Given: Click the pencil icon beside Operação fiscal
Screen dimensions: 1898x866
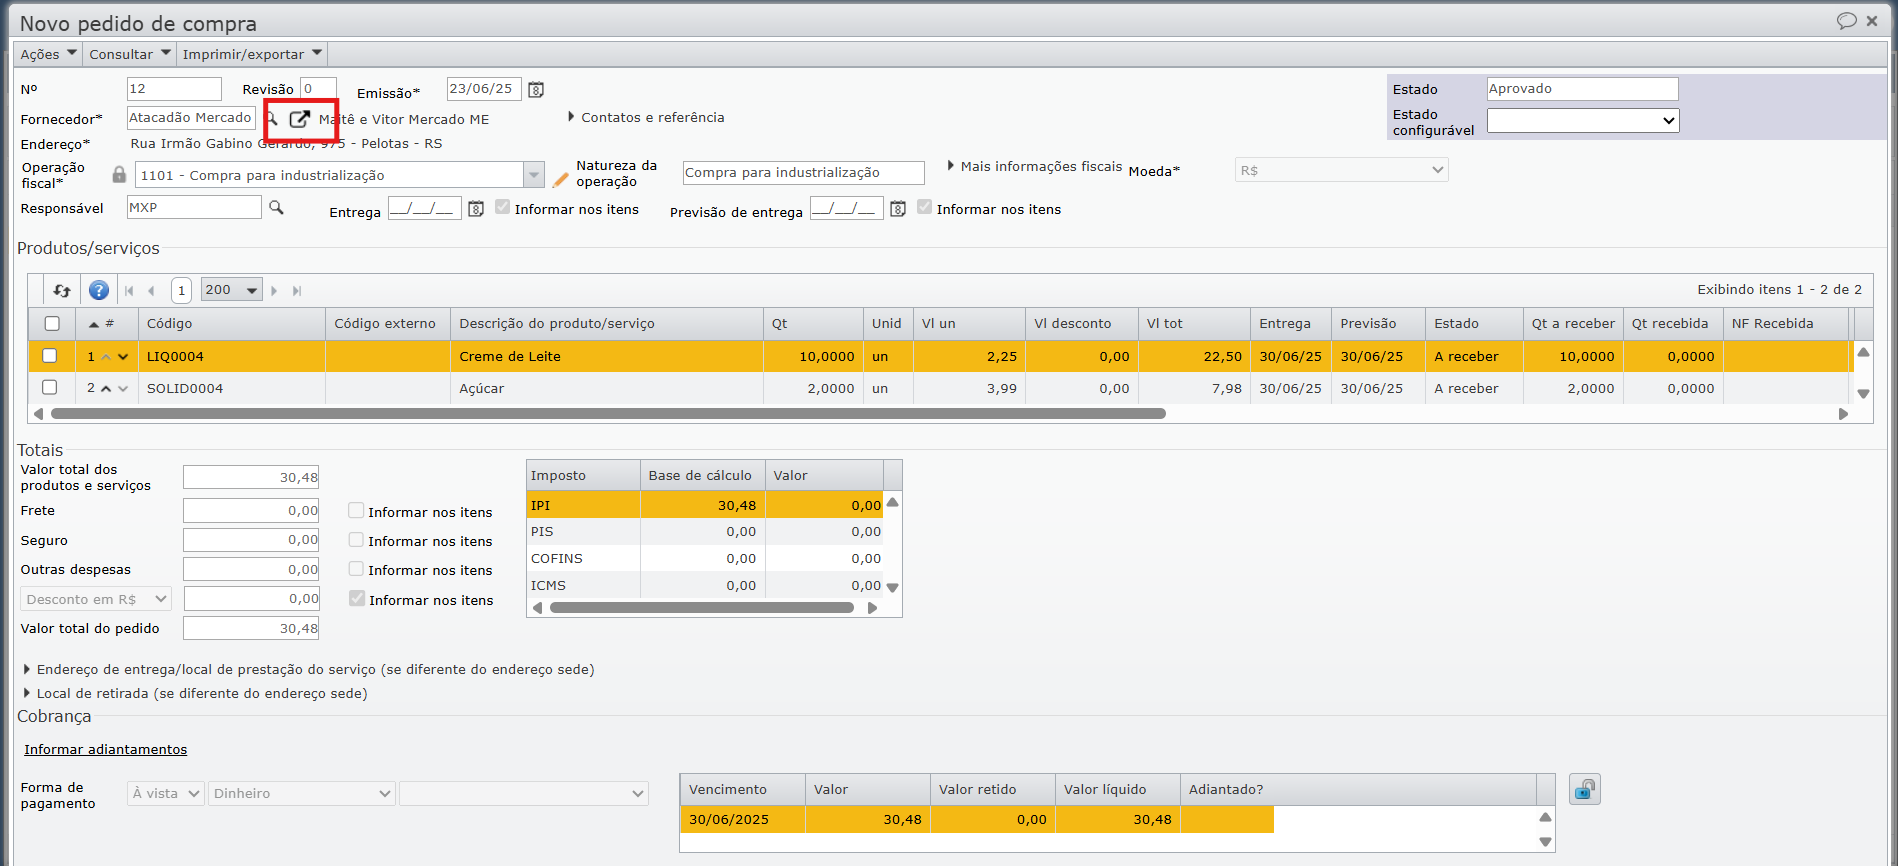Looking at the screenshot, I should 561,180.
